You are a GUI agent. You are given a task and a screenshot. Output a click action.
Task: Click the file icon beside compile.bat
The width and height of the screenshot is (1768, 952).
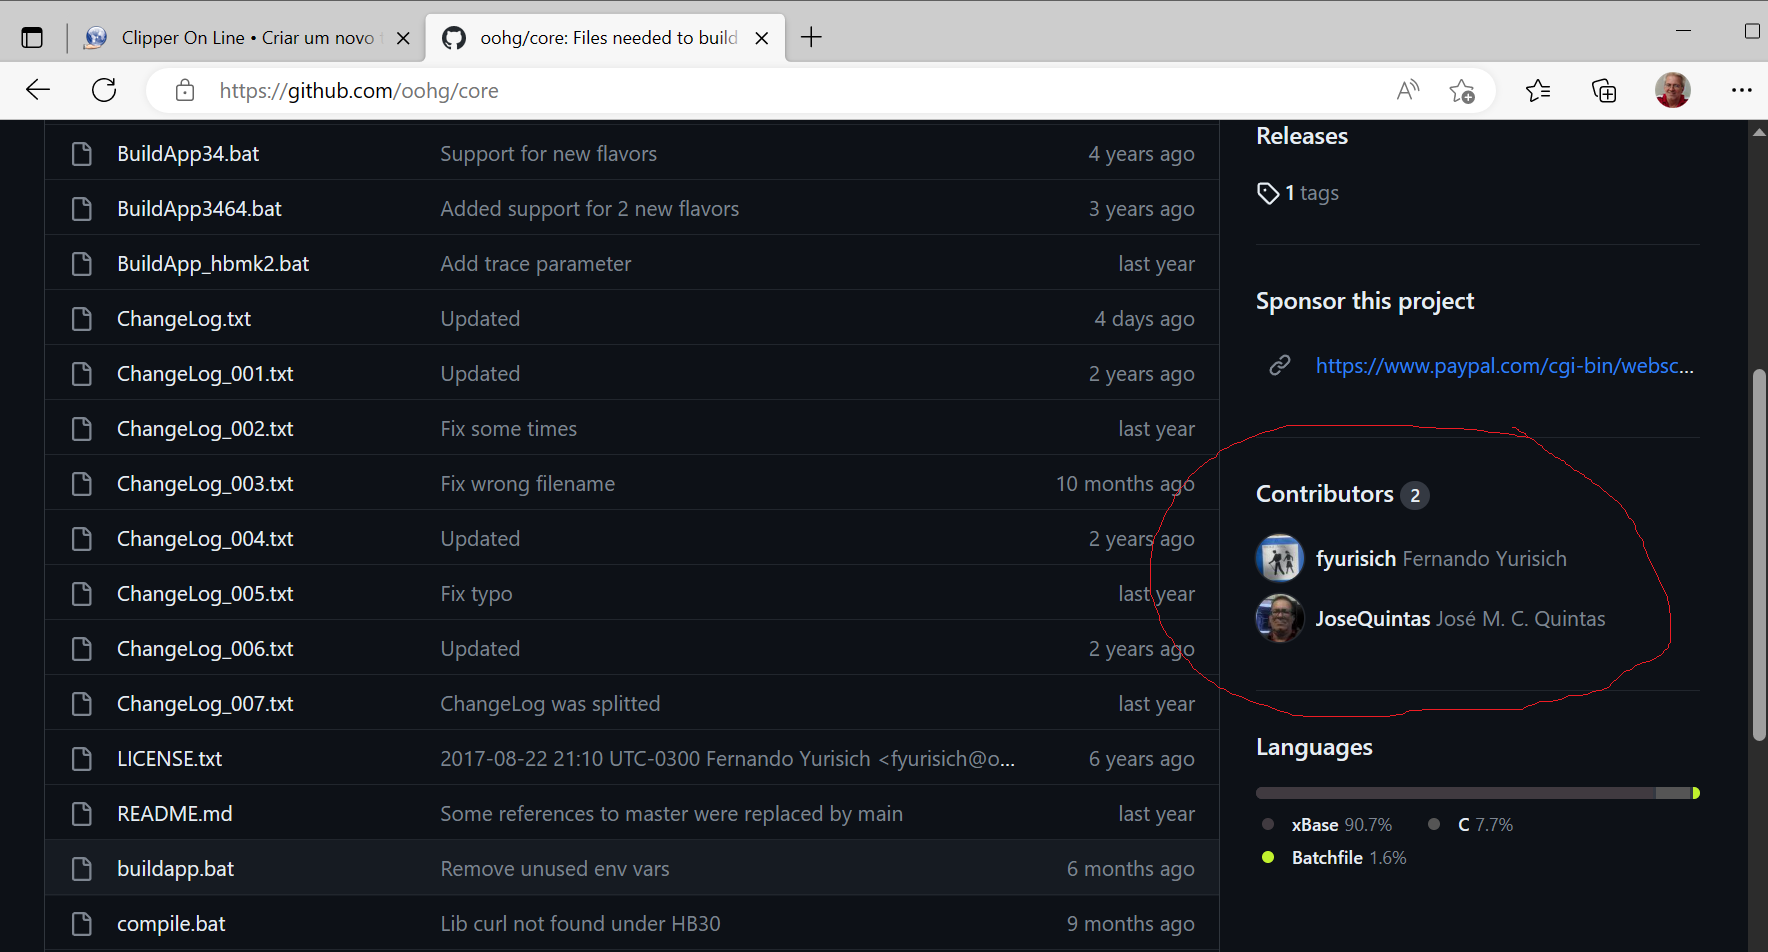click(x=82, y=924)
